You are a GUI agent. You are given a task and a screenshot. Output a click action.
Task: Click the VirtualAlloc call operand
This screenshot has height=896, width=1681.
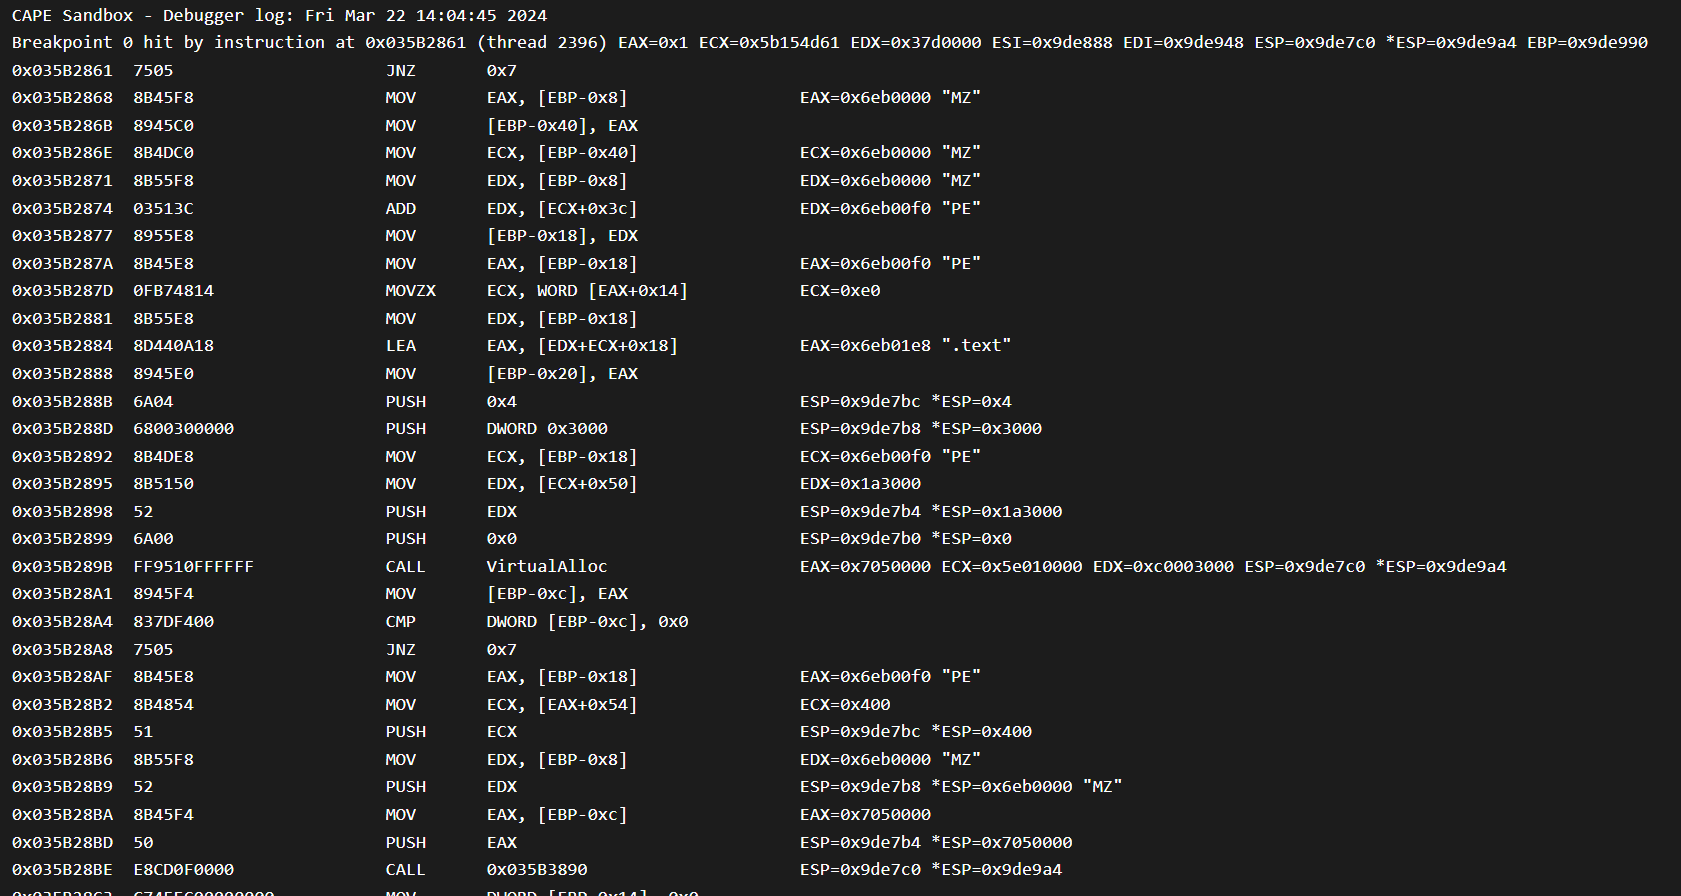[x=546, y=566]
